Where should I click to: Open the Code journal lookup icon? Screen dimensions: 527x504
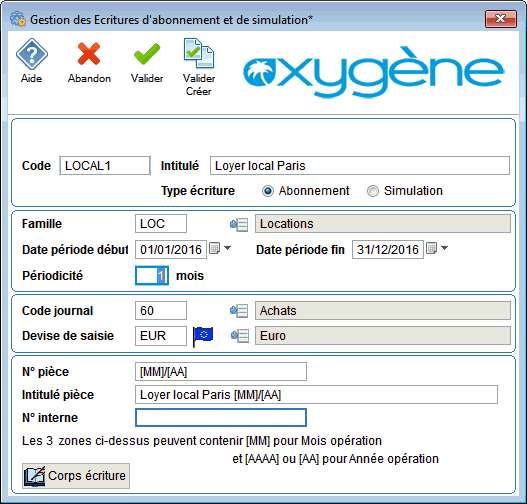click(x=239, y=311)
